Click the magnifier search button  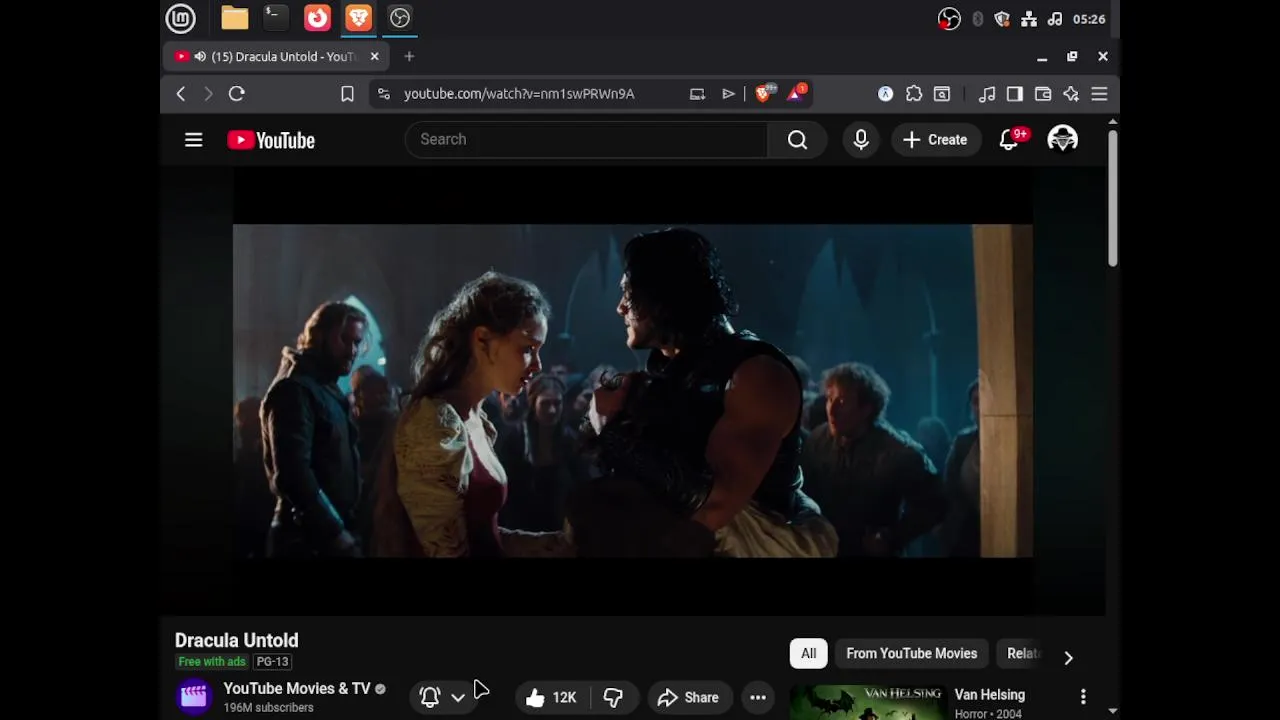[x=797, y=140]
